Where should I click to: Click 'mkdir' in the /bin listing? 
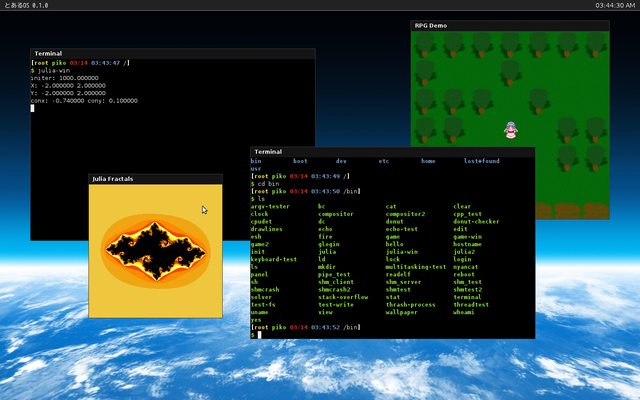[327, 267]
